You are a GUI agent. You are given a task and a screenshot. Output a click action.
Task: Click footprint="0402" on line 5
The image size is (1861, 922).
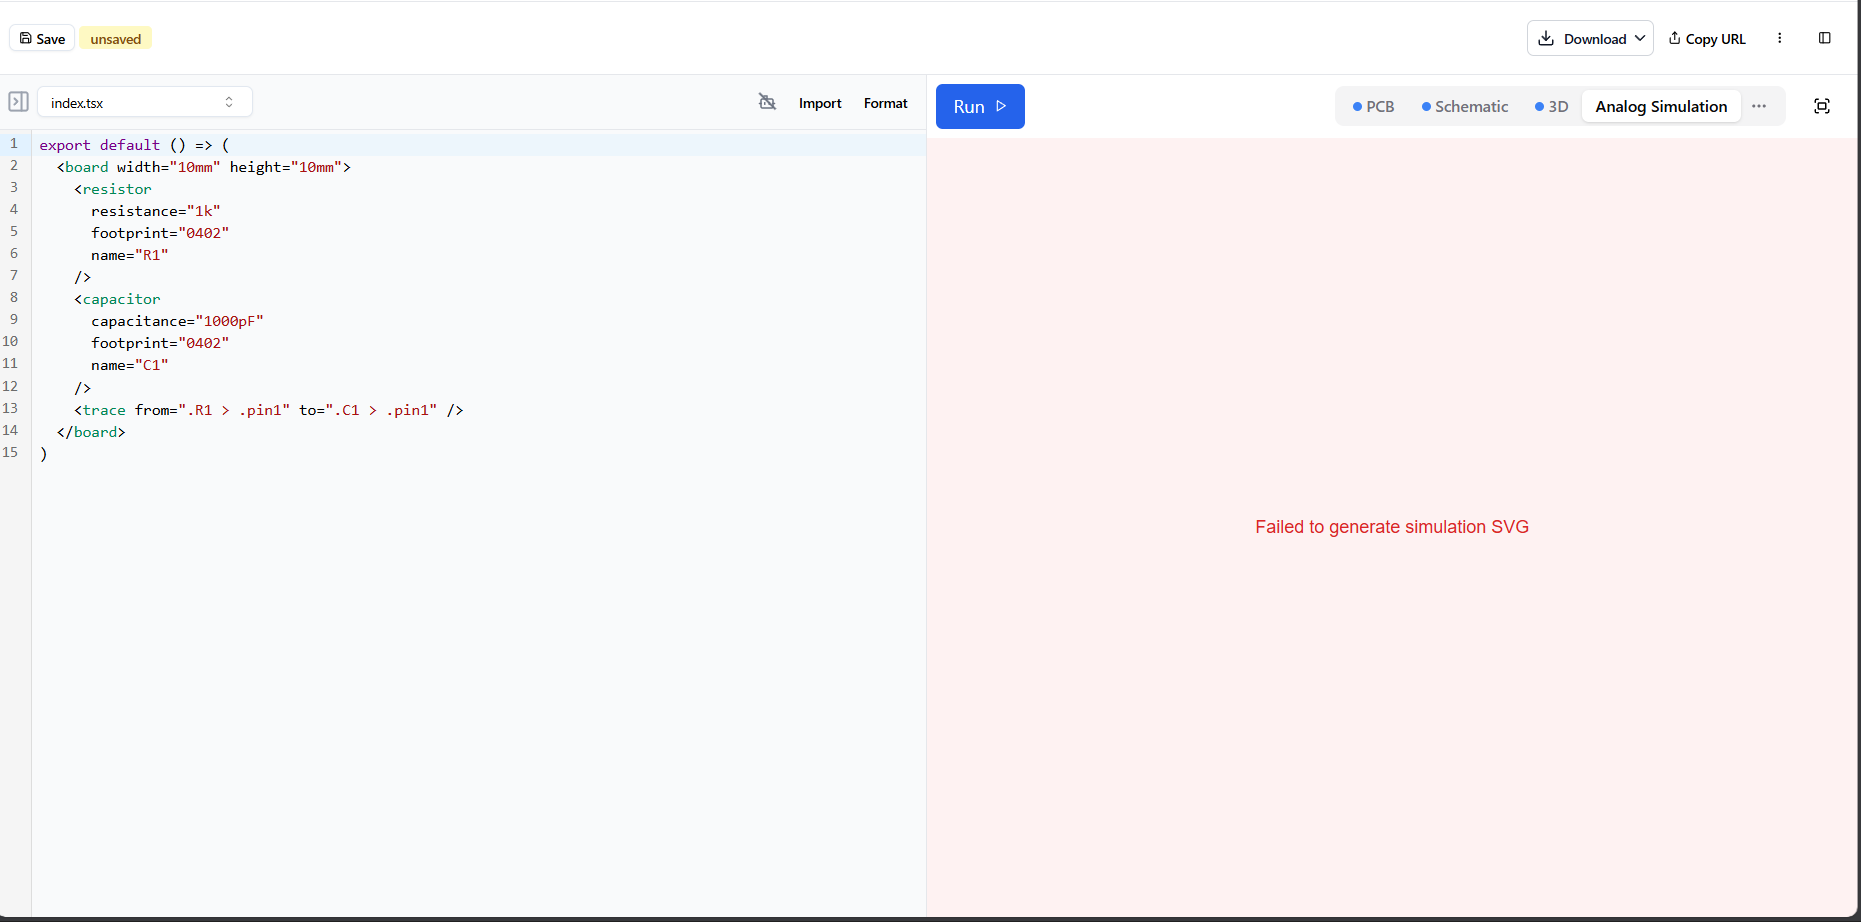click(x=160, y=233)
